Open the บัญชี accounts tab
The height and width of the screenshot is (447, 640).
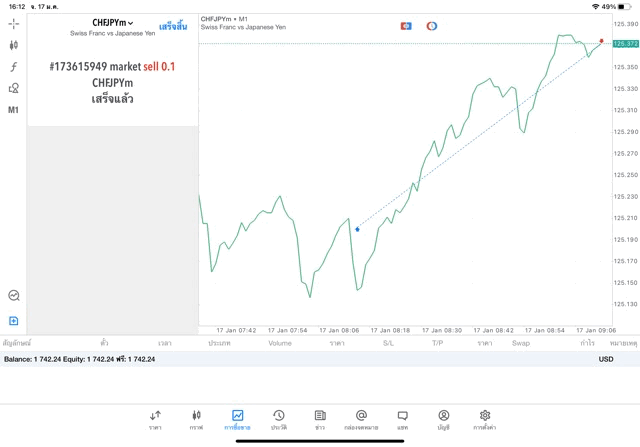[x=443, y=420]
